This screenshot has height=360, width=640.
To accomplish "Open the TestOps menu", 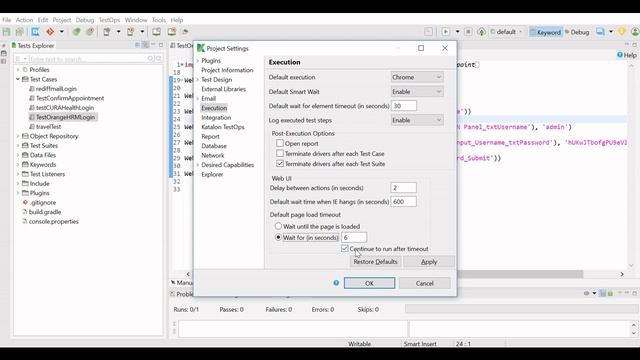I will 109,20.
